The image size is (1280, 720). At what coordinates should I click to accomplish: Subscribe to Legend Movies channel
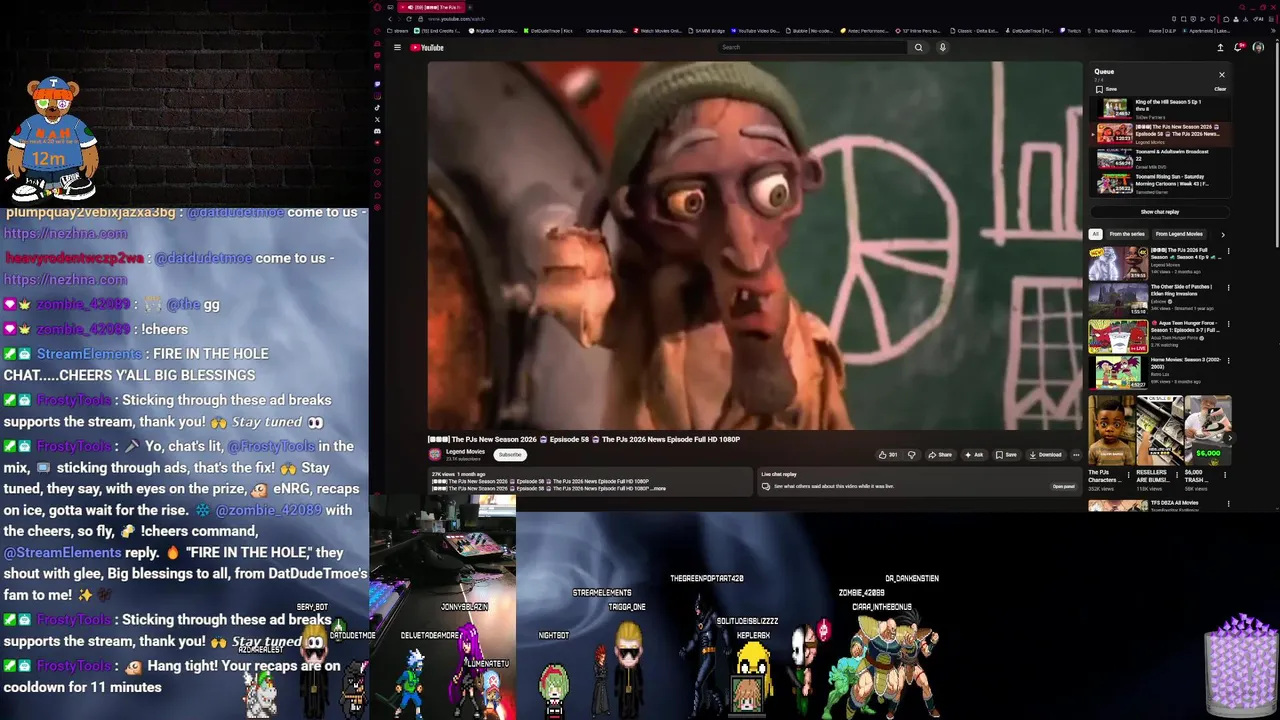(510, 455)
